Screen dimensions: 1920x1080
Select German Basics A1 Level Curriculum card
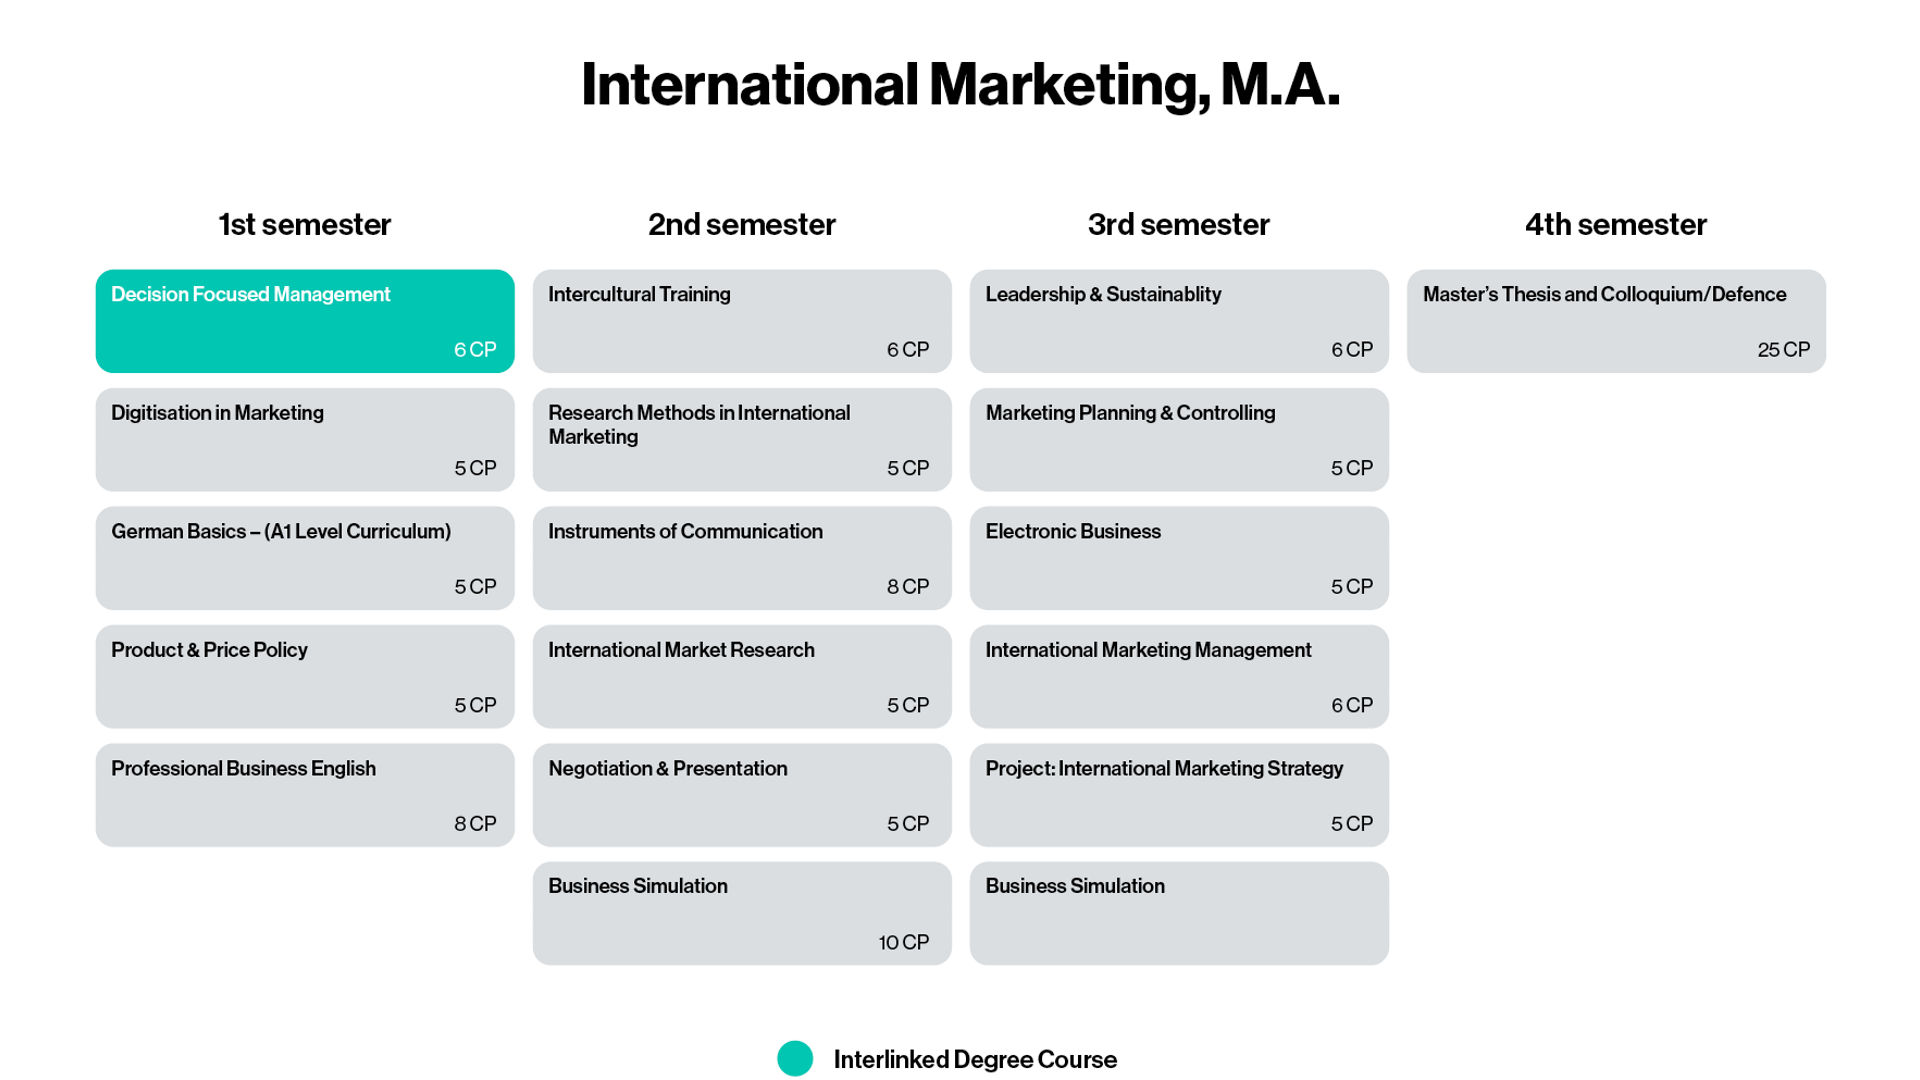[305, 558]
